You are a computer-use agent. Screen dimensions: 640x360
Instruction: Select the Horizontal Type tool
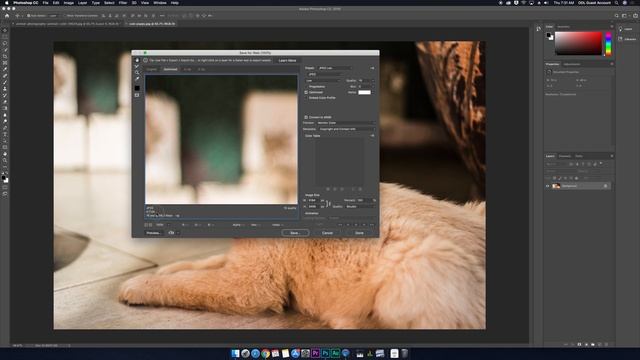[5, 134]
